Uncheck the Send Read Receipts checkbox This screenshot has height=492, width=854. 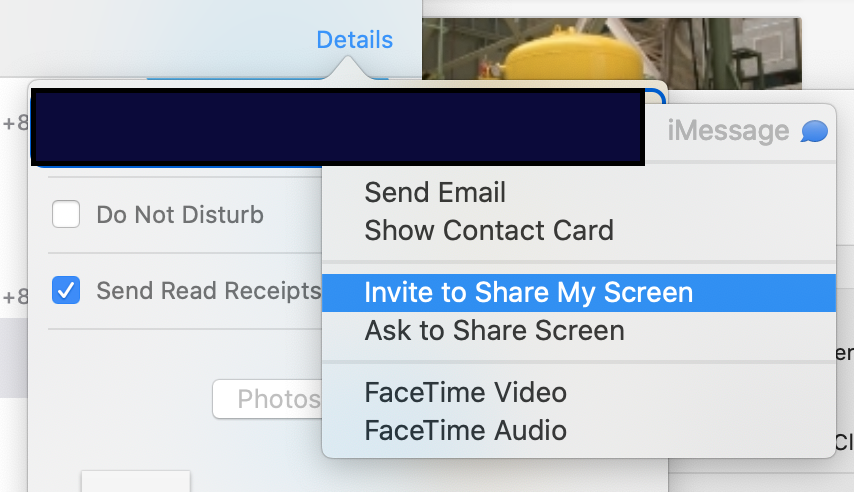point(66,290)
